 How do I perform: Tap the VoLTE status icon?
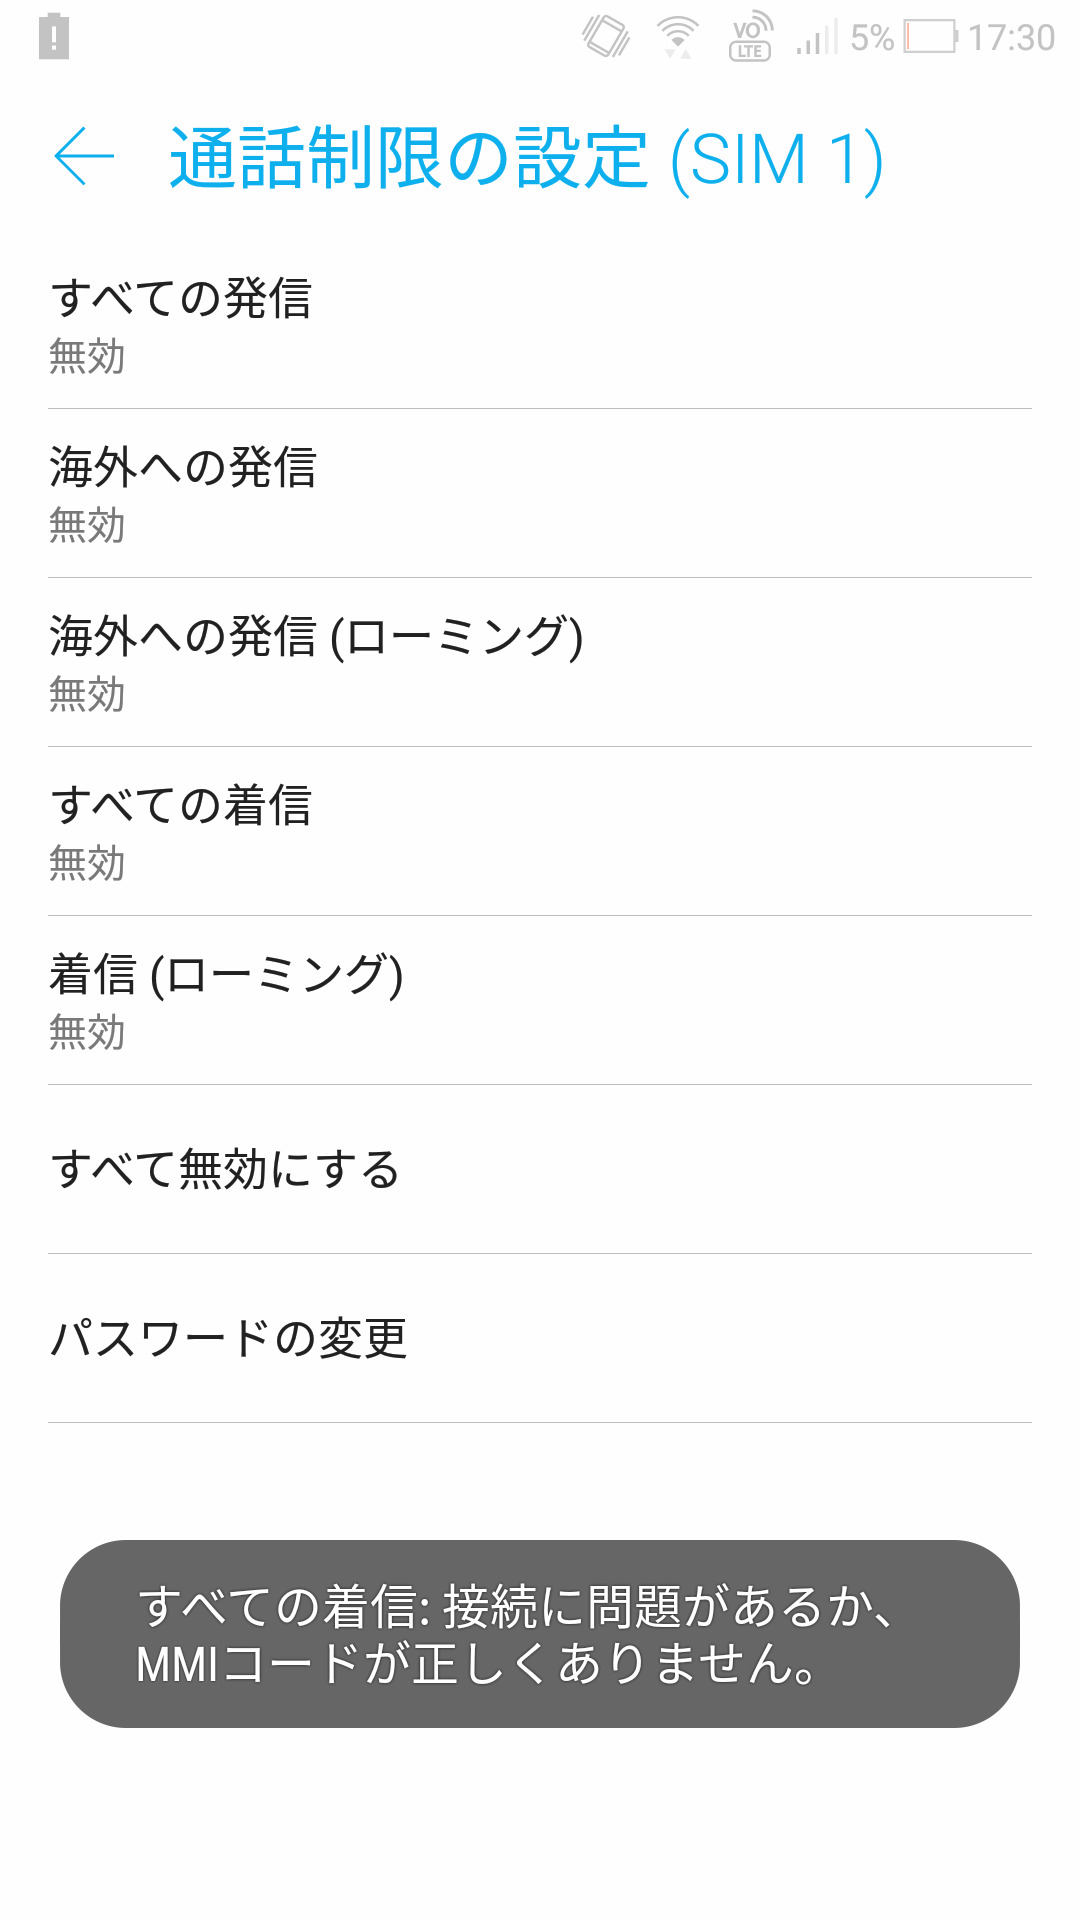751,38
